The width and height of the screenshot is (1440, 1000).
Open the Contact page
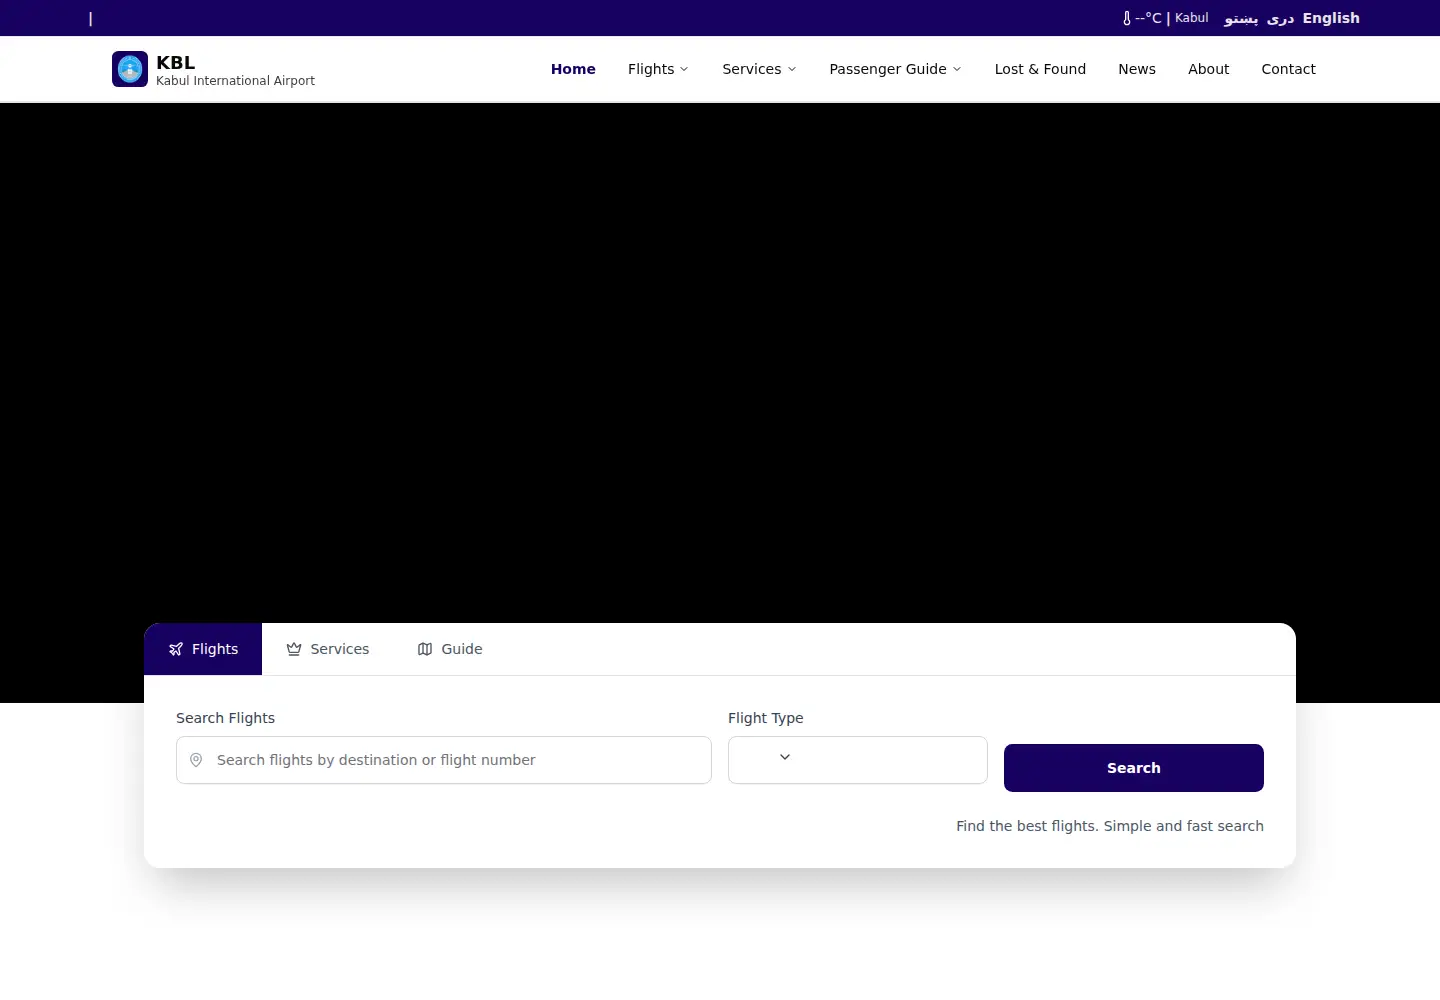(1288, 69)
